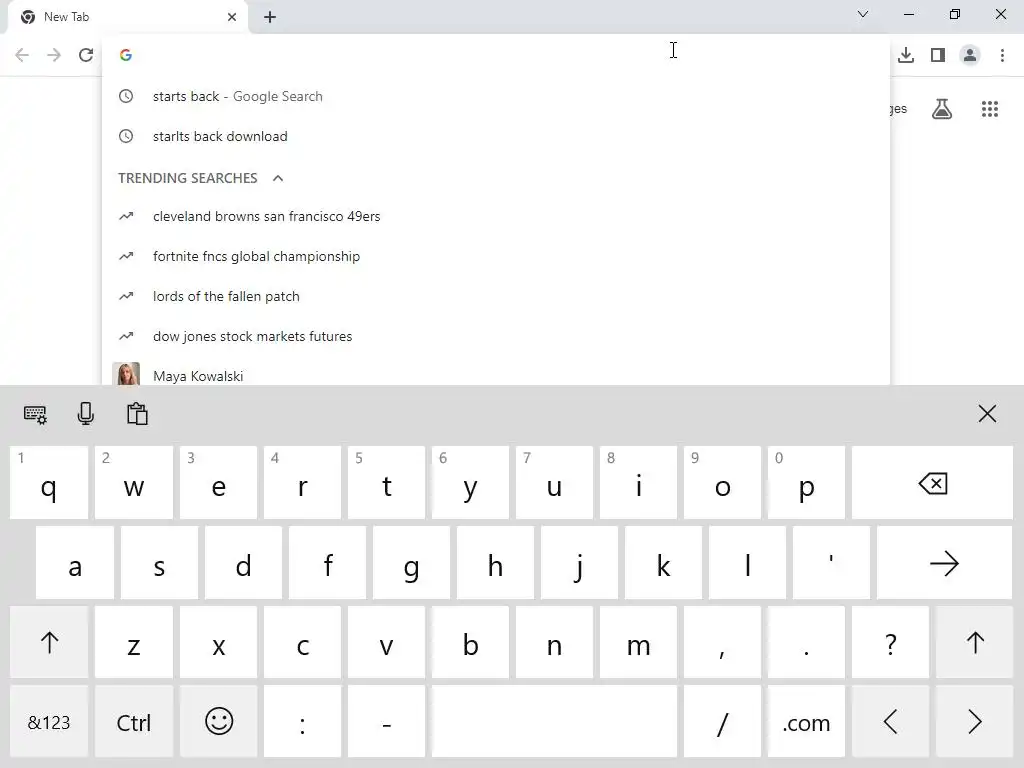1024x768 pixels.
Task: Tap the question mark key
Action: [890, 643]
